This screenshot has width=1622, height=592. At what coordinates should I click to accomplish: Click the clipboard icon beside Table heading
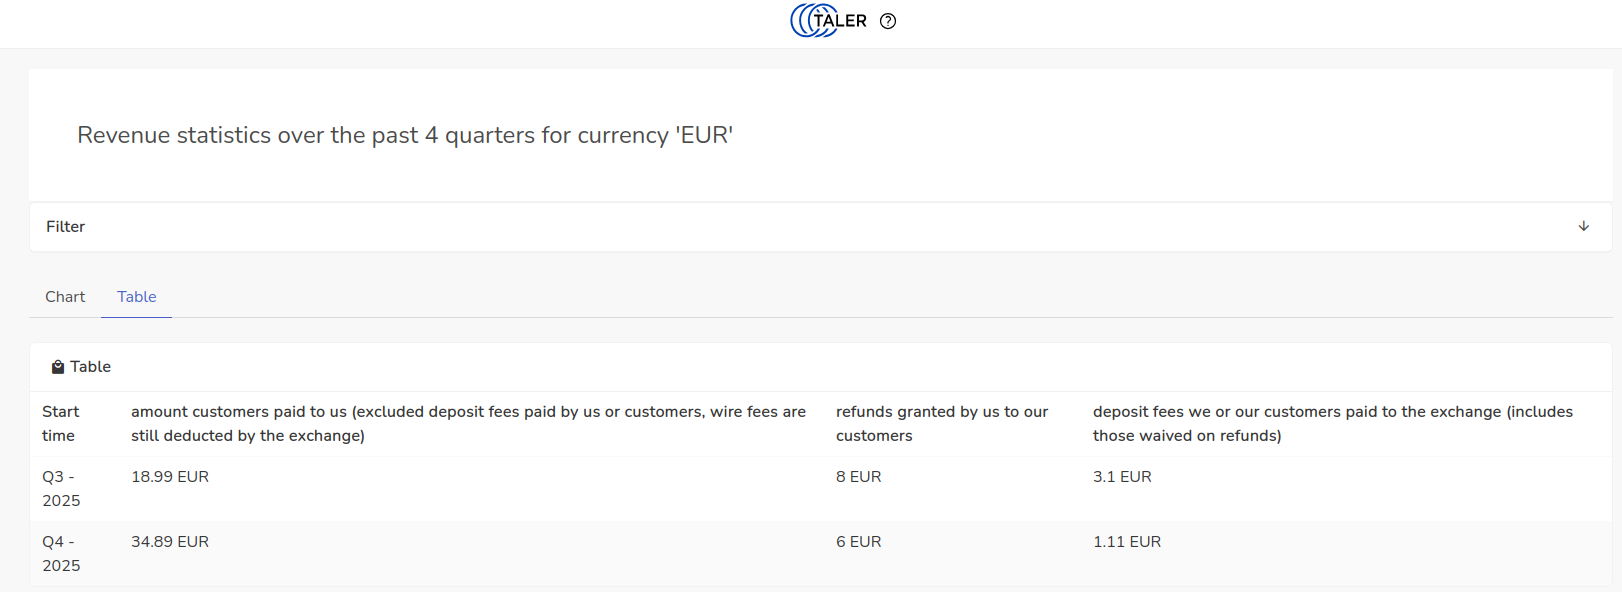(x=58, y=367)
